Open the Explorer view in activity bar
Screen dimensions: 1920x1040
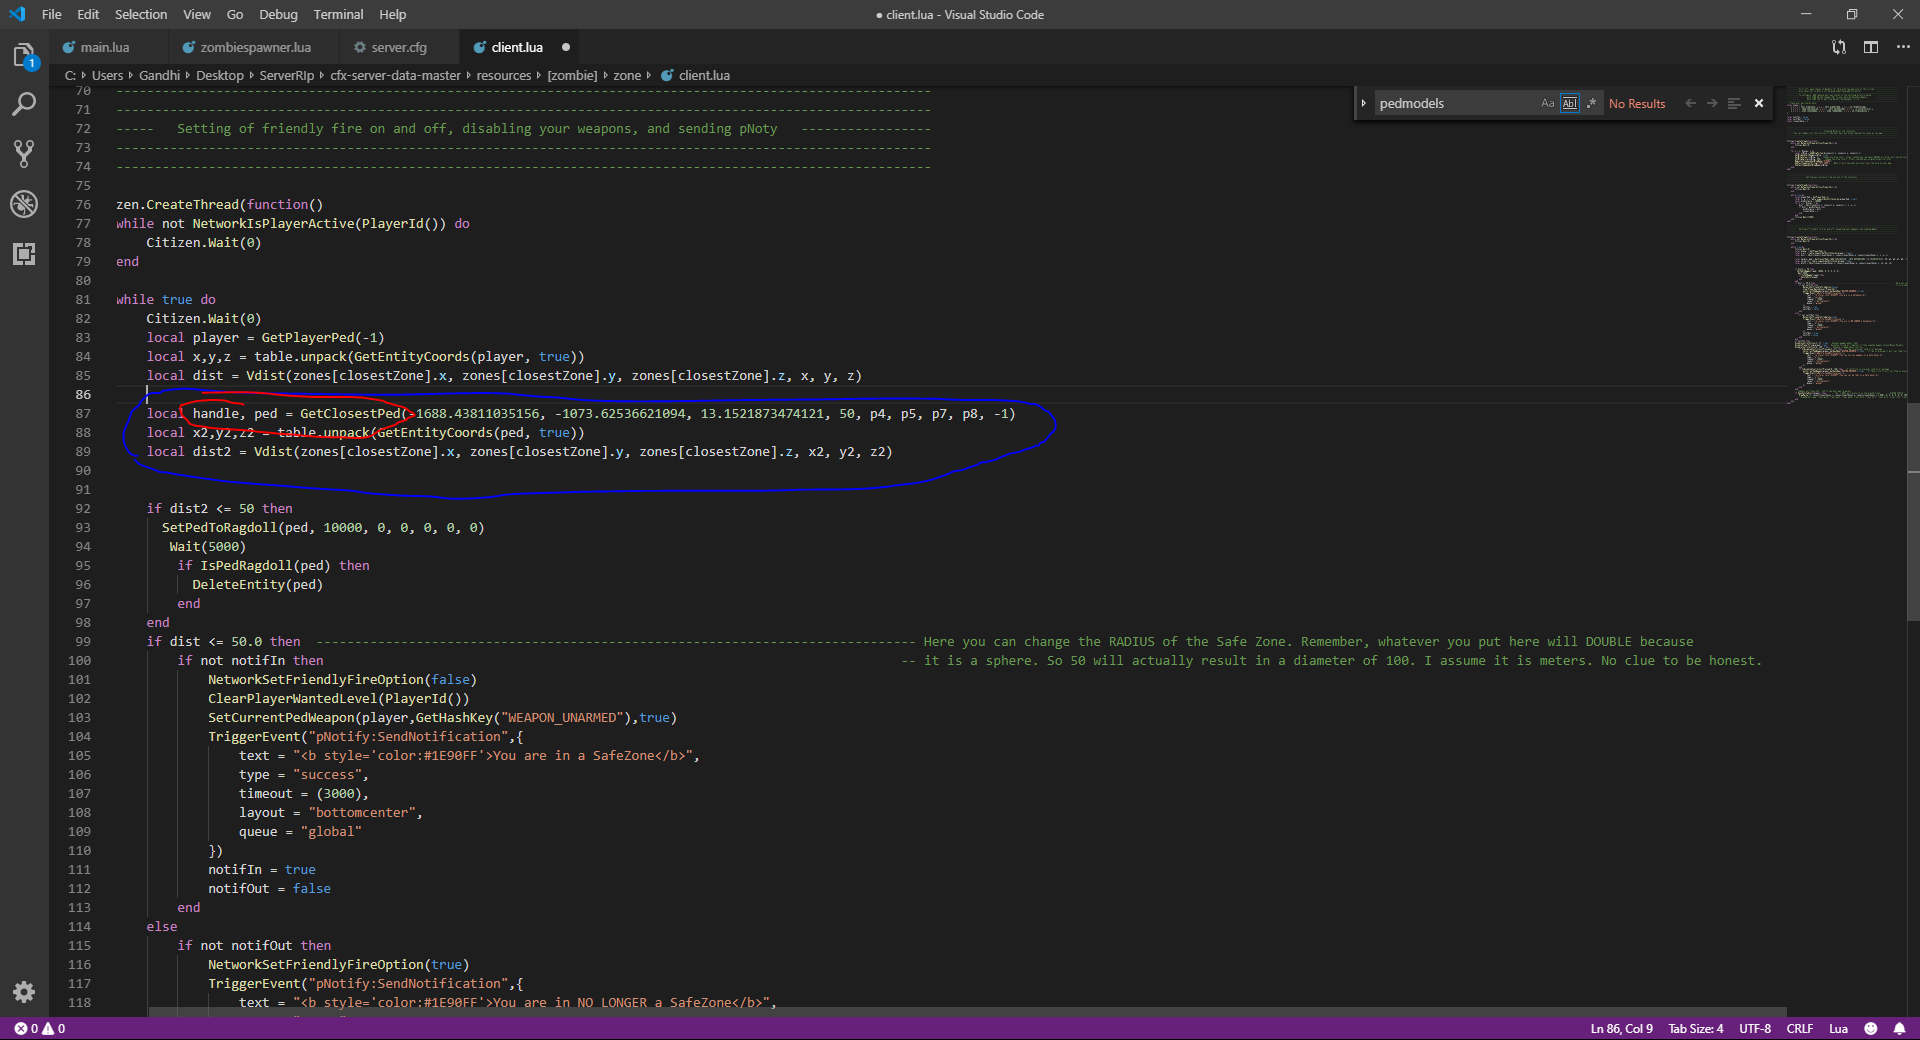(24, 56)
